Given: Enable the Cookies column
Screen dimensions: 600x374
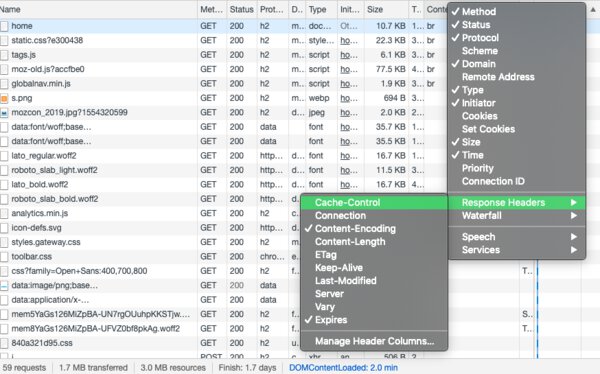Looking at the screenshot, I should [x=517, y=116].
